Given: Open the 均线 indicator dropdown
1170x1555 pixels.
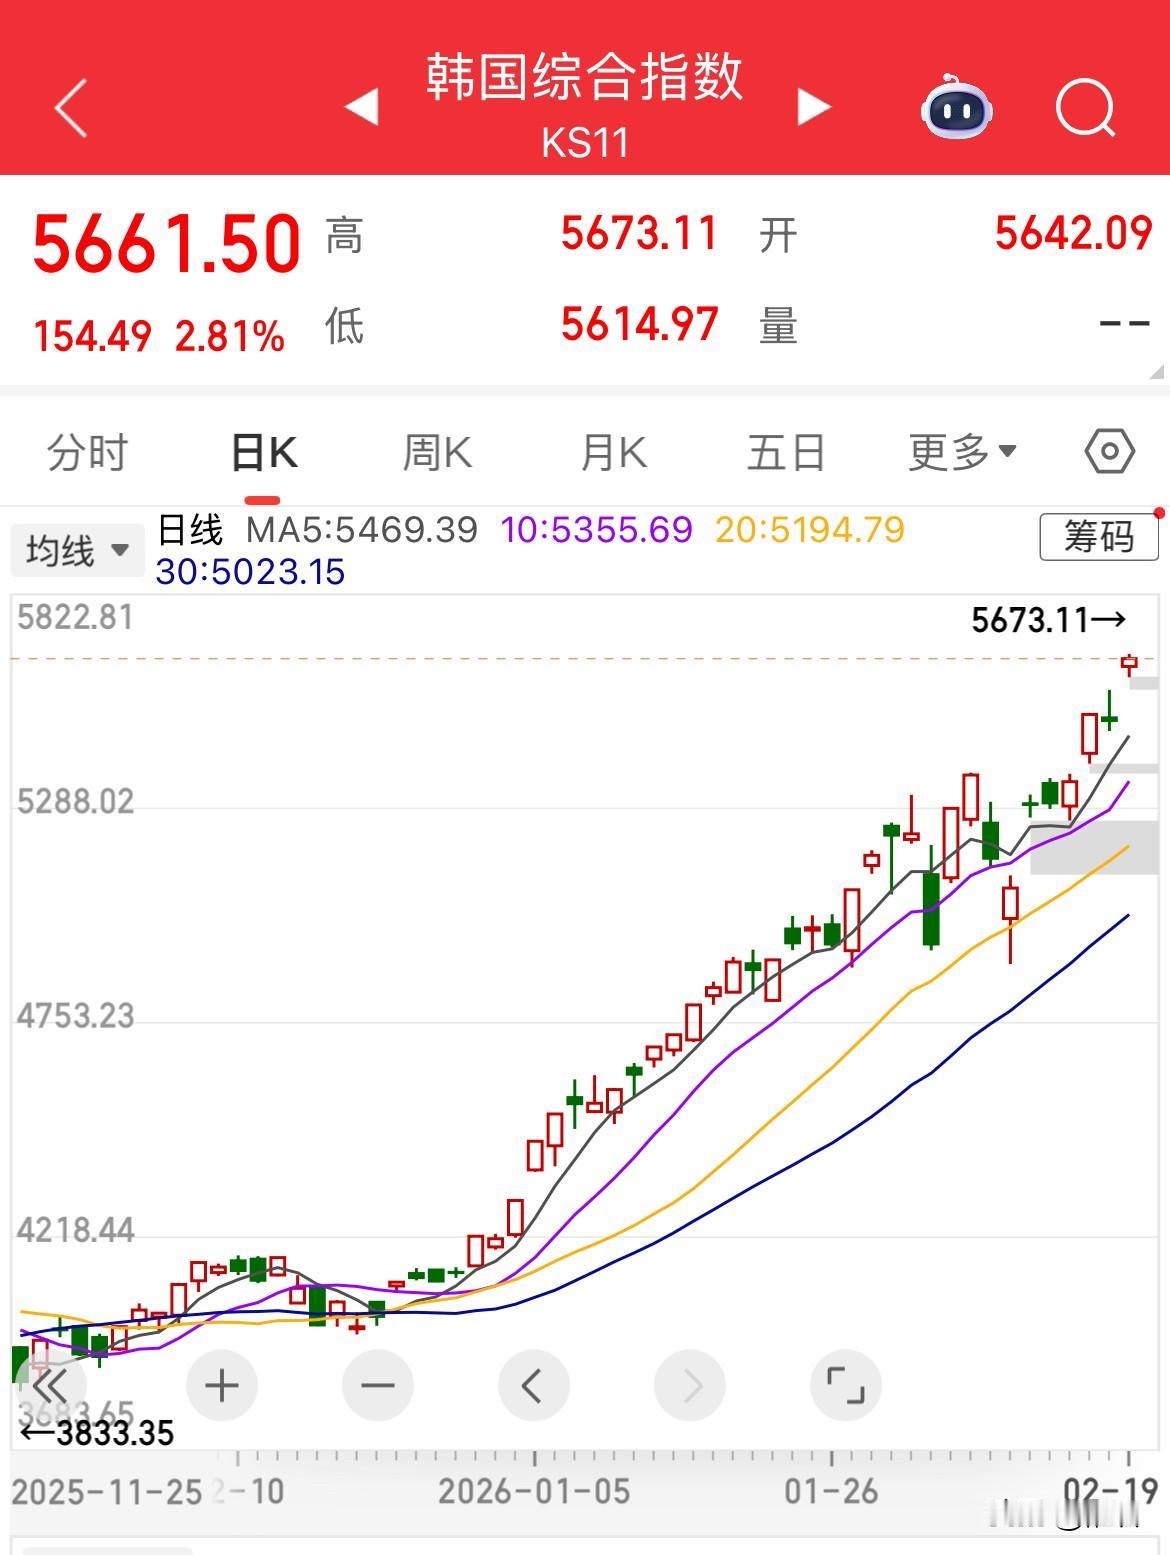Looking at the screenshot, I should coord(77,547).
